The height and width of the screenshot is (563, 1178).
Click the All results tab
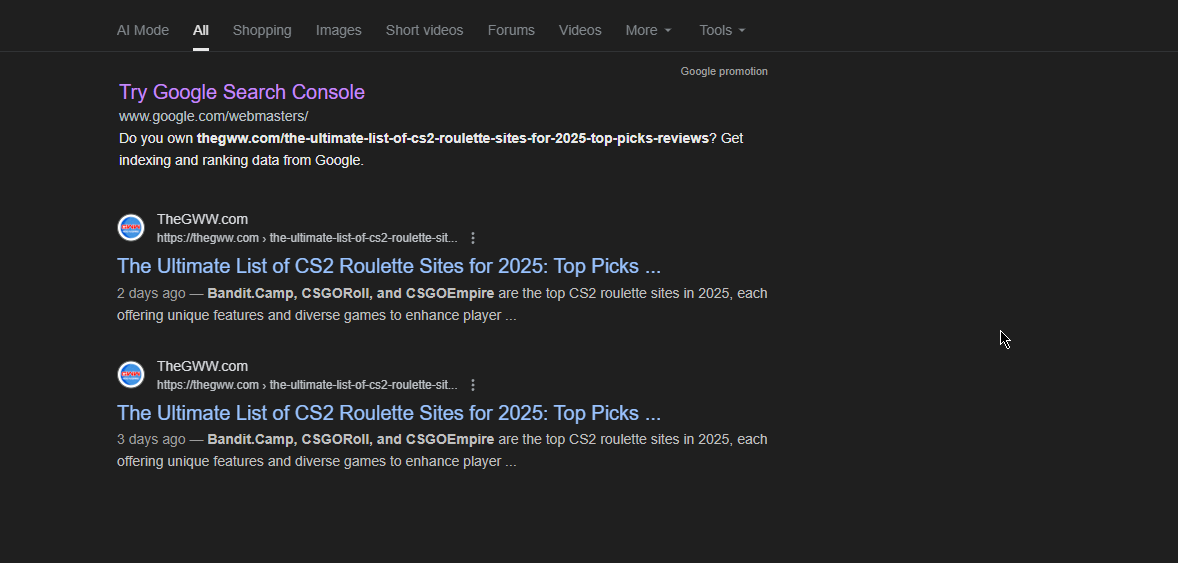(x=201, y=30)
